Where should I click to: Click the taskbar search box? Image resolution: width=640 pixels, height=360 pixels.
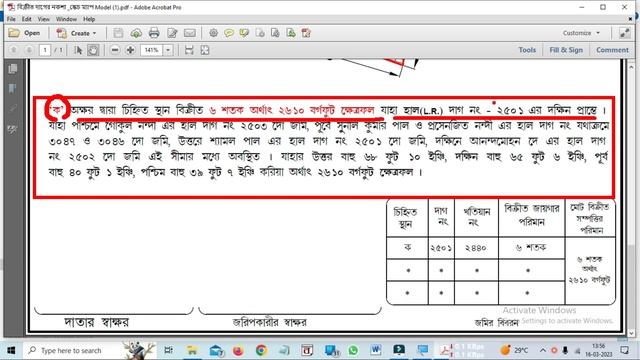[89, 350]
